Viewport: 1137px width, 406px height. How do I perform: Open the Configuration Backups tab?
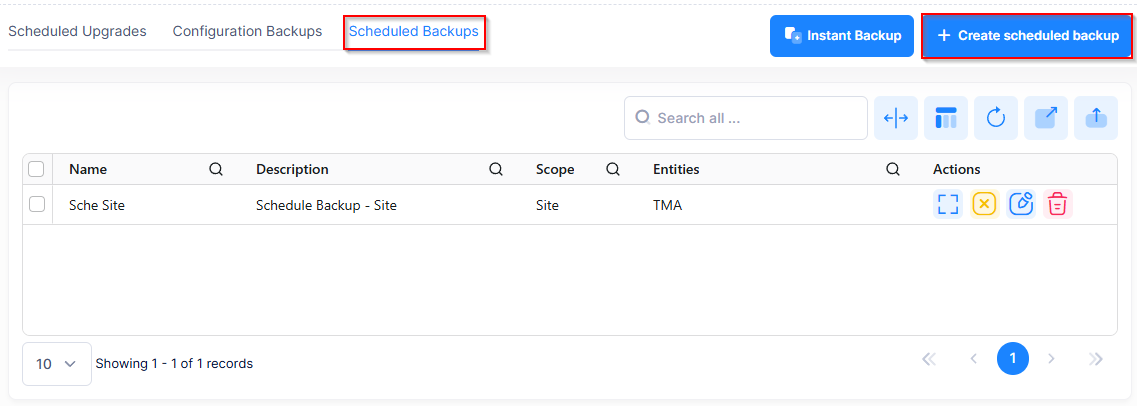[247, 31]
